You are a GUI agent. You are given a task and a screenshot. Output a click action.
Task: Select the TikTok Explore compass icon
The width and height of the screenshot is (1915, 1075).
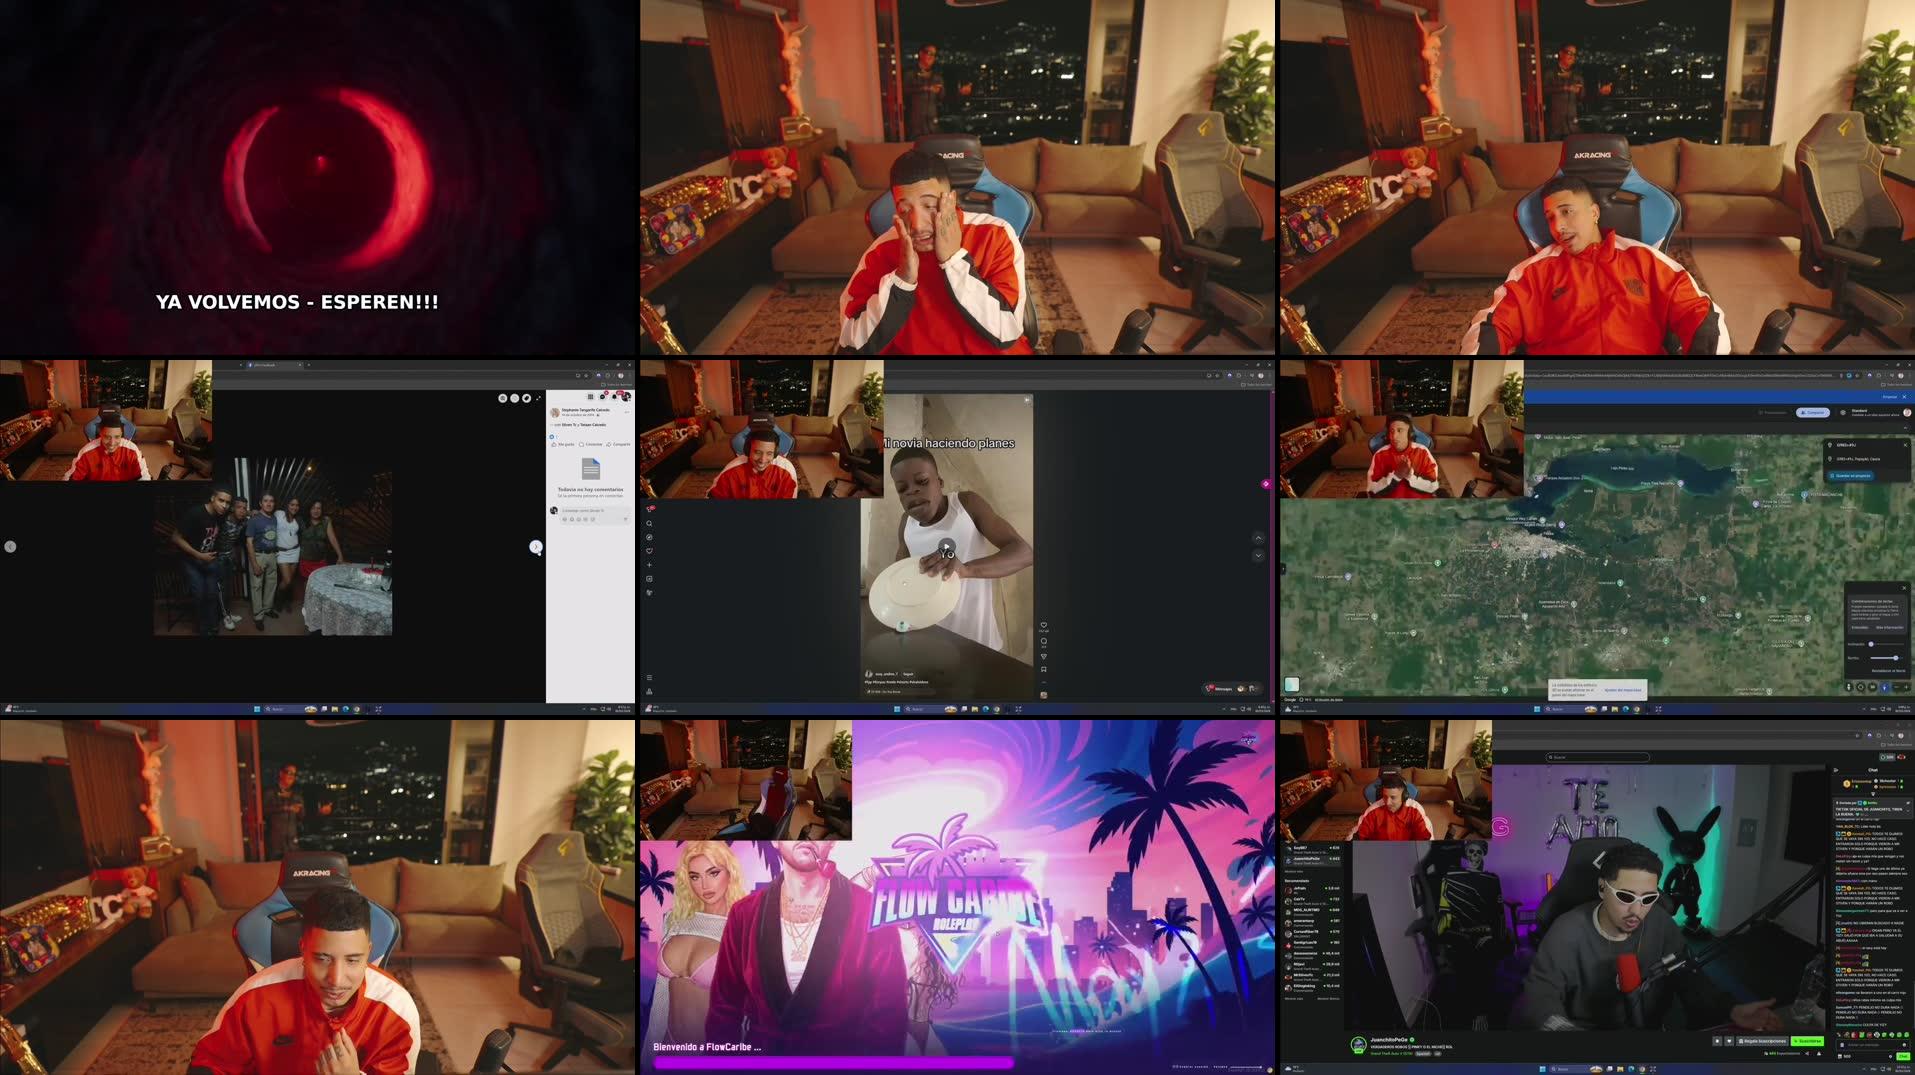[x=649, y=536]
